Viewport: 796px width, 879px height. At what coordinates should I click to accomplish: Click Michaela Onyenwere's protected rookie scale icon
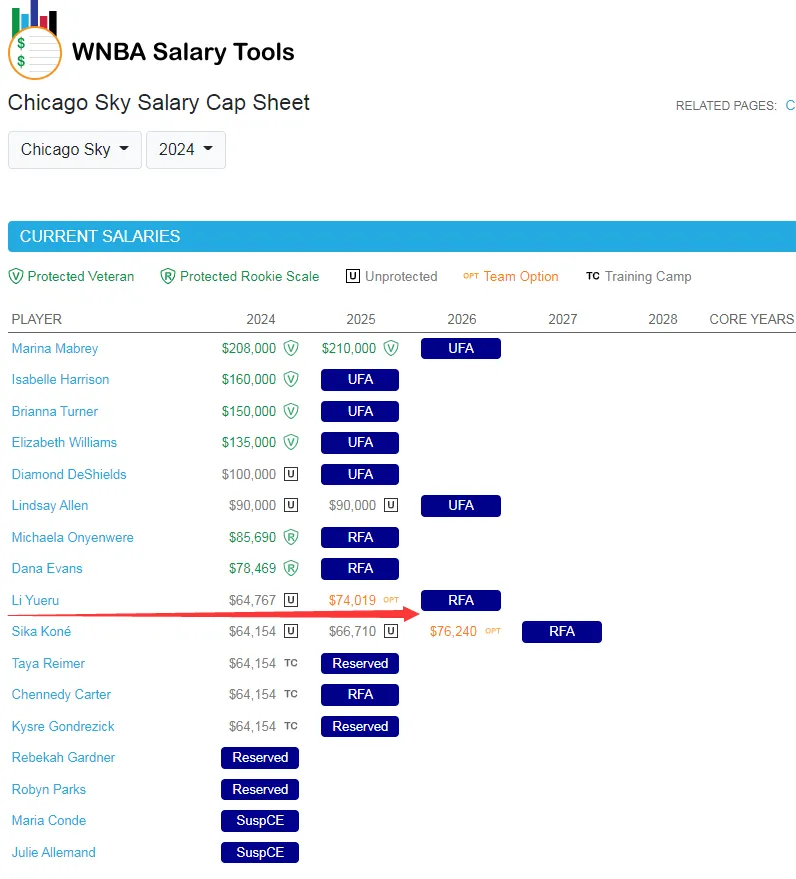click(x=290, y=537)
